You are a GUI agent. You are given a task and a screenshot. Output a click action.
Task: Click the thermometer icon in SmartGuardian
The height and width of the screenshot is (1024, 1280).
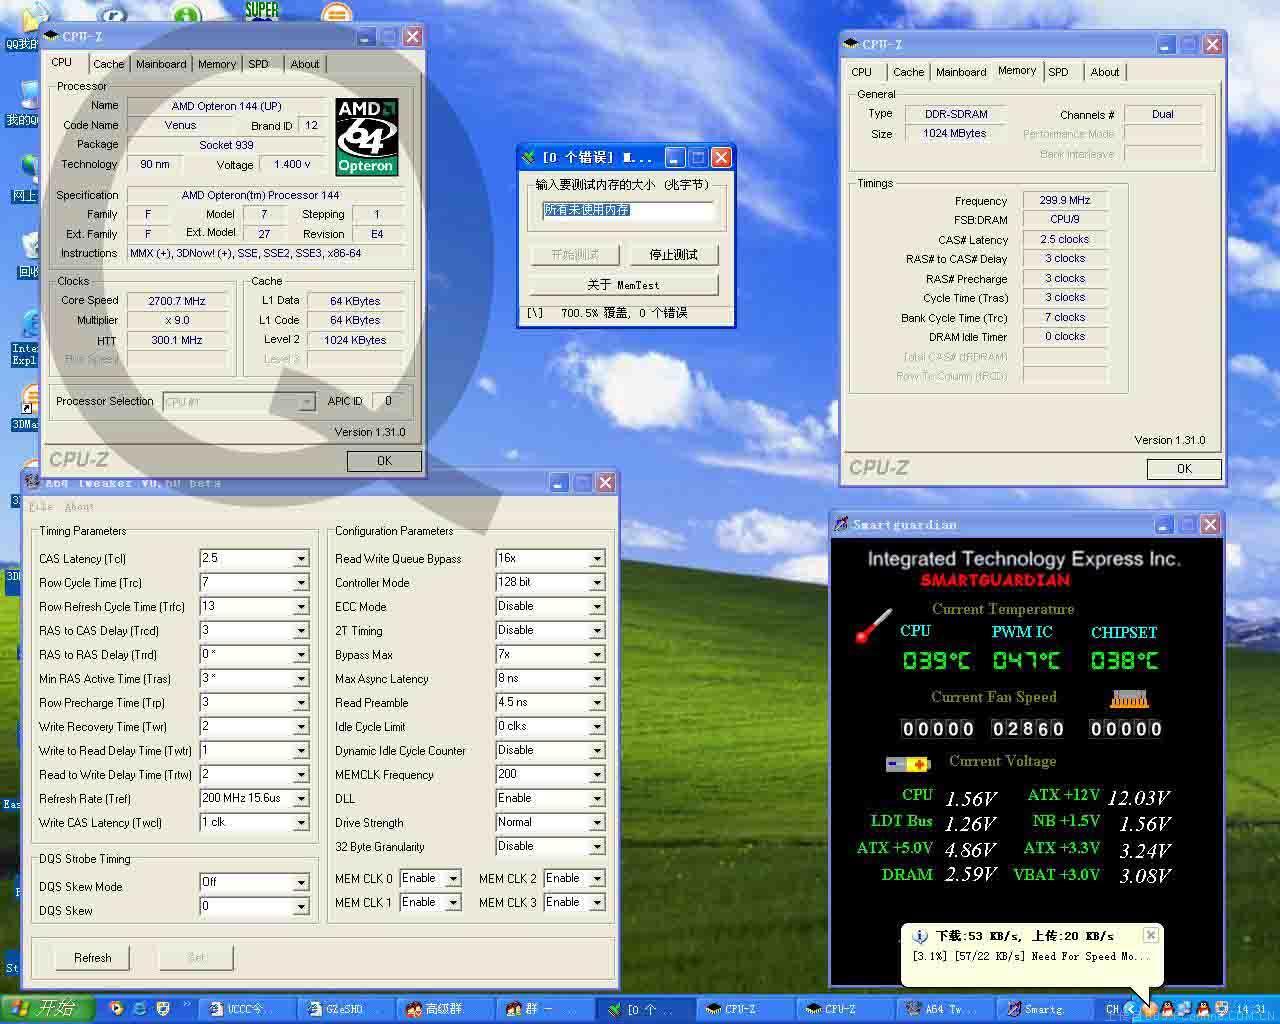click(873, 626)
